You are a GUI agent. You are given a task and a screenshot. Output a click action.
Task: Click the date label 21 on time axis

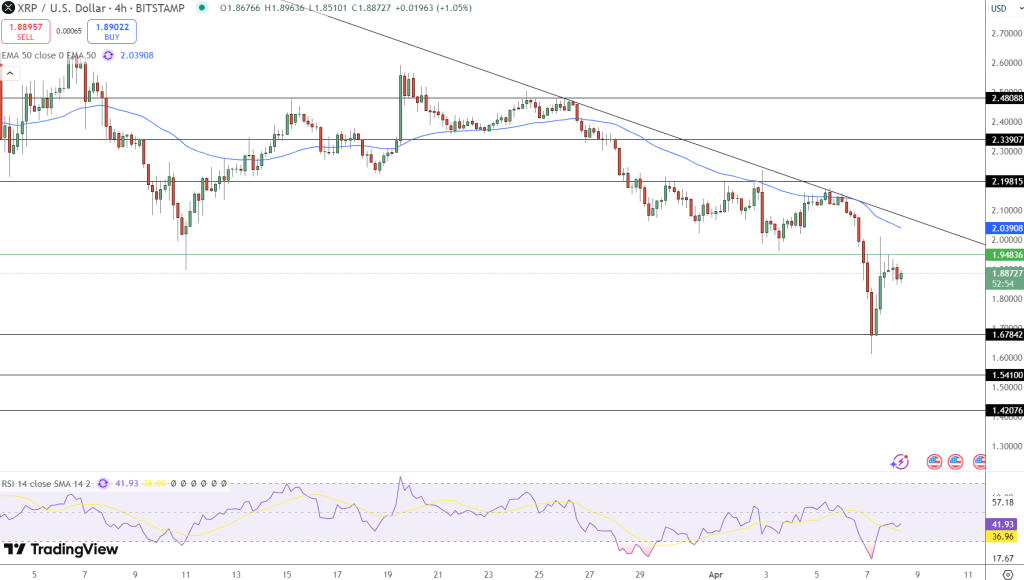tap(438, 575)
